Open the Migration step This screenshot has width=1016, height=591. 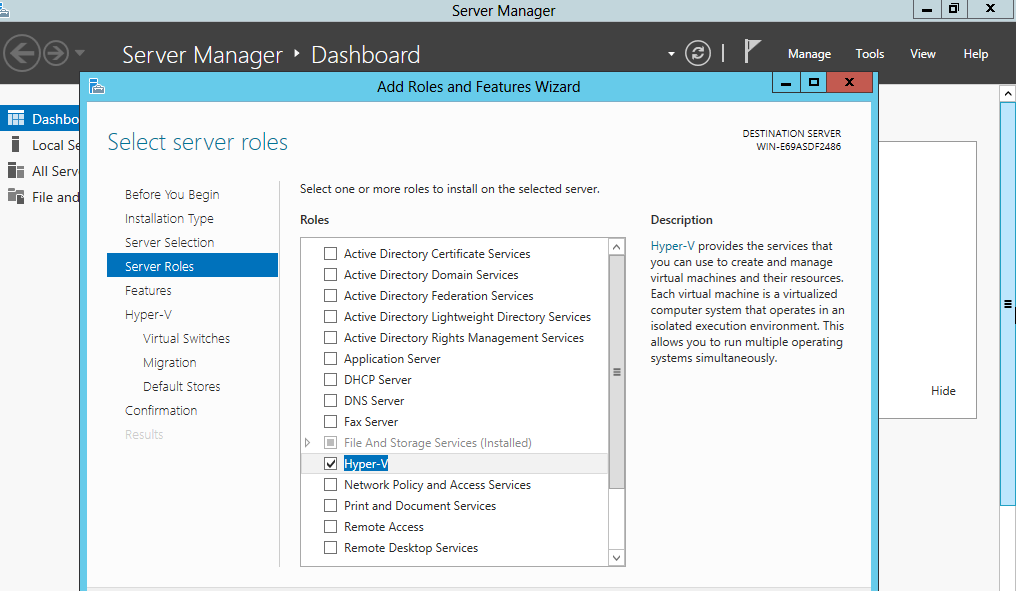pyautogui.click(x=169, y=362)
